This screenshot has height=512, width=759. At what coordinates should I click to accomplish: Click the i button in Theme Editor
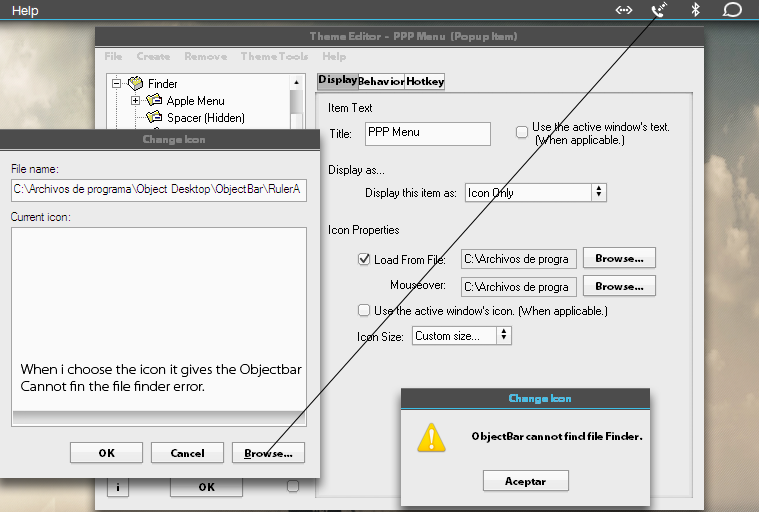[118, 487]
